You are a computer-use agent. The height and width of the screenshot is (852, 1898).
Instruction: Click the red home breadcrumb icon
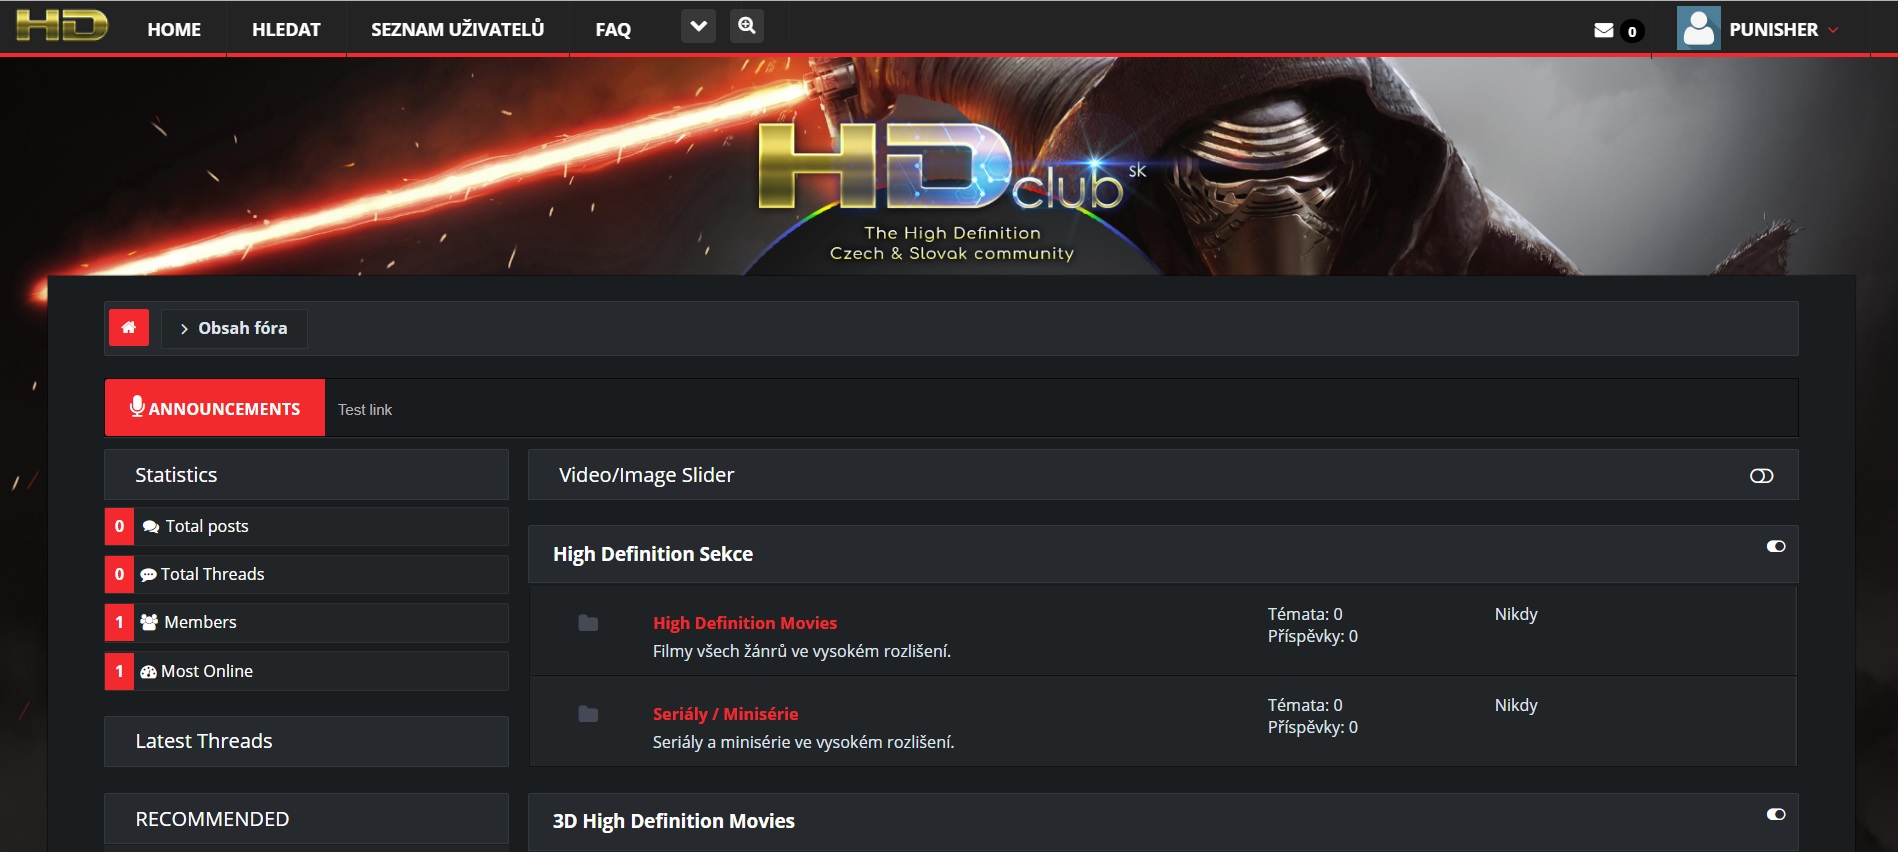click(x=129, y=327)
